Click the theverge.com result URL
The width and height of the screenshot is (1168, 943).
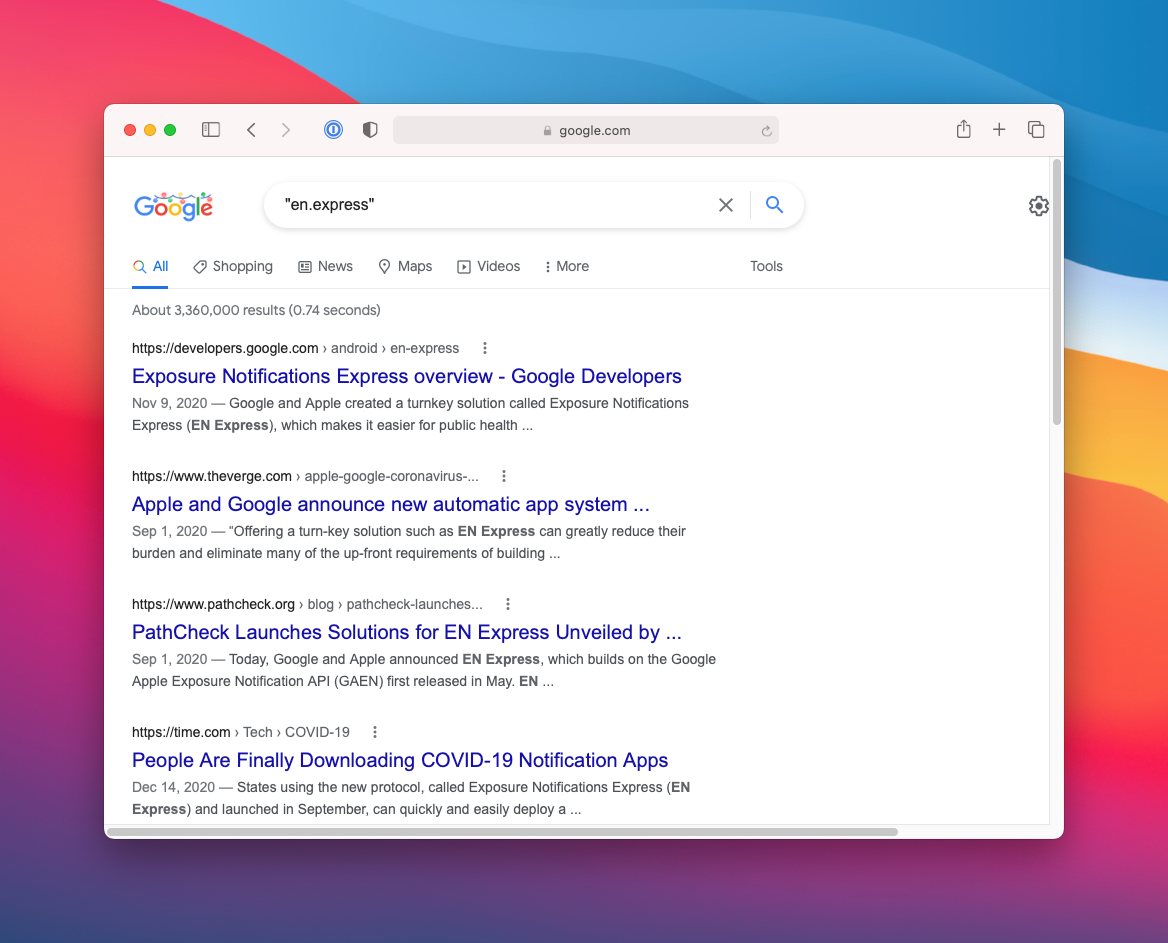pyautogui.click(x=305, y=476)
